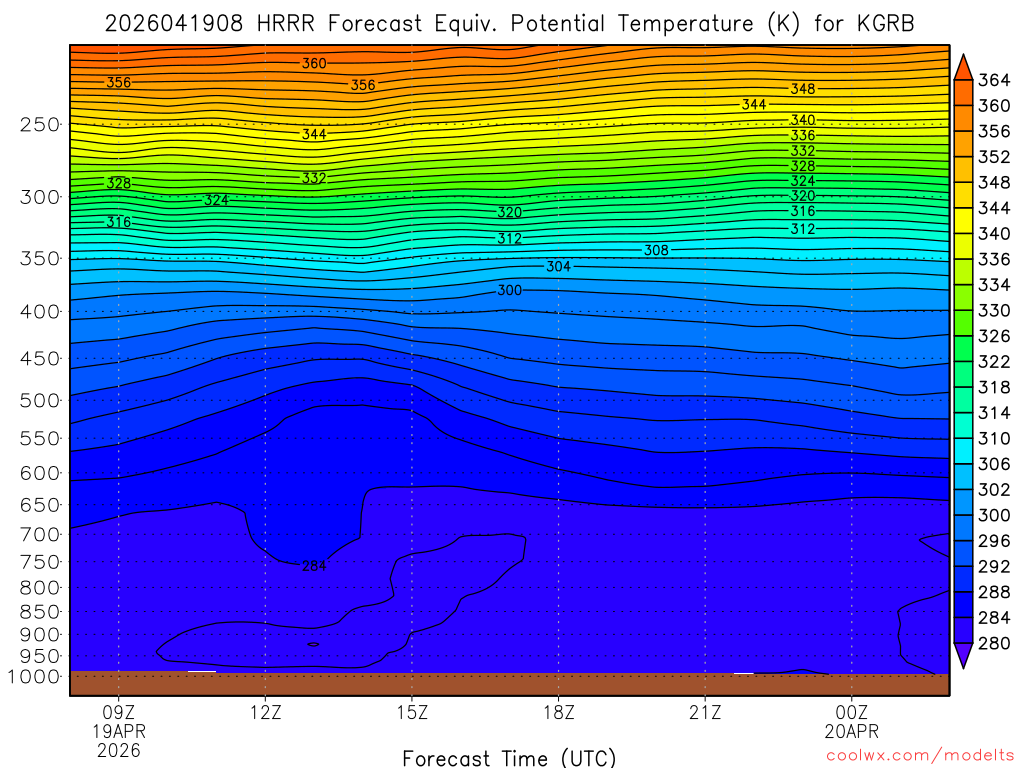Click the 322 colorbar value
Viewport: 1024px width, 768px height.
click(x=994, y=362)
